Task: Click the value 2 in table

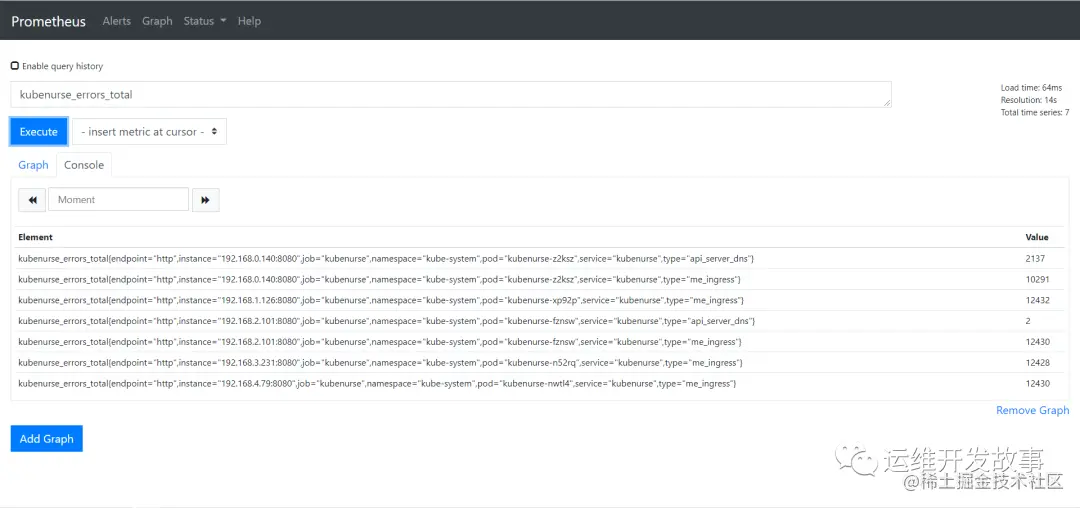Action: (1028, 321)
